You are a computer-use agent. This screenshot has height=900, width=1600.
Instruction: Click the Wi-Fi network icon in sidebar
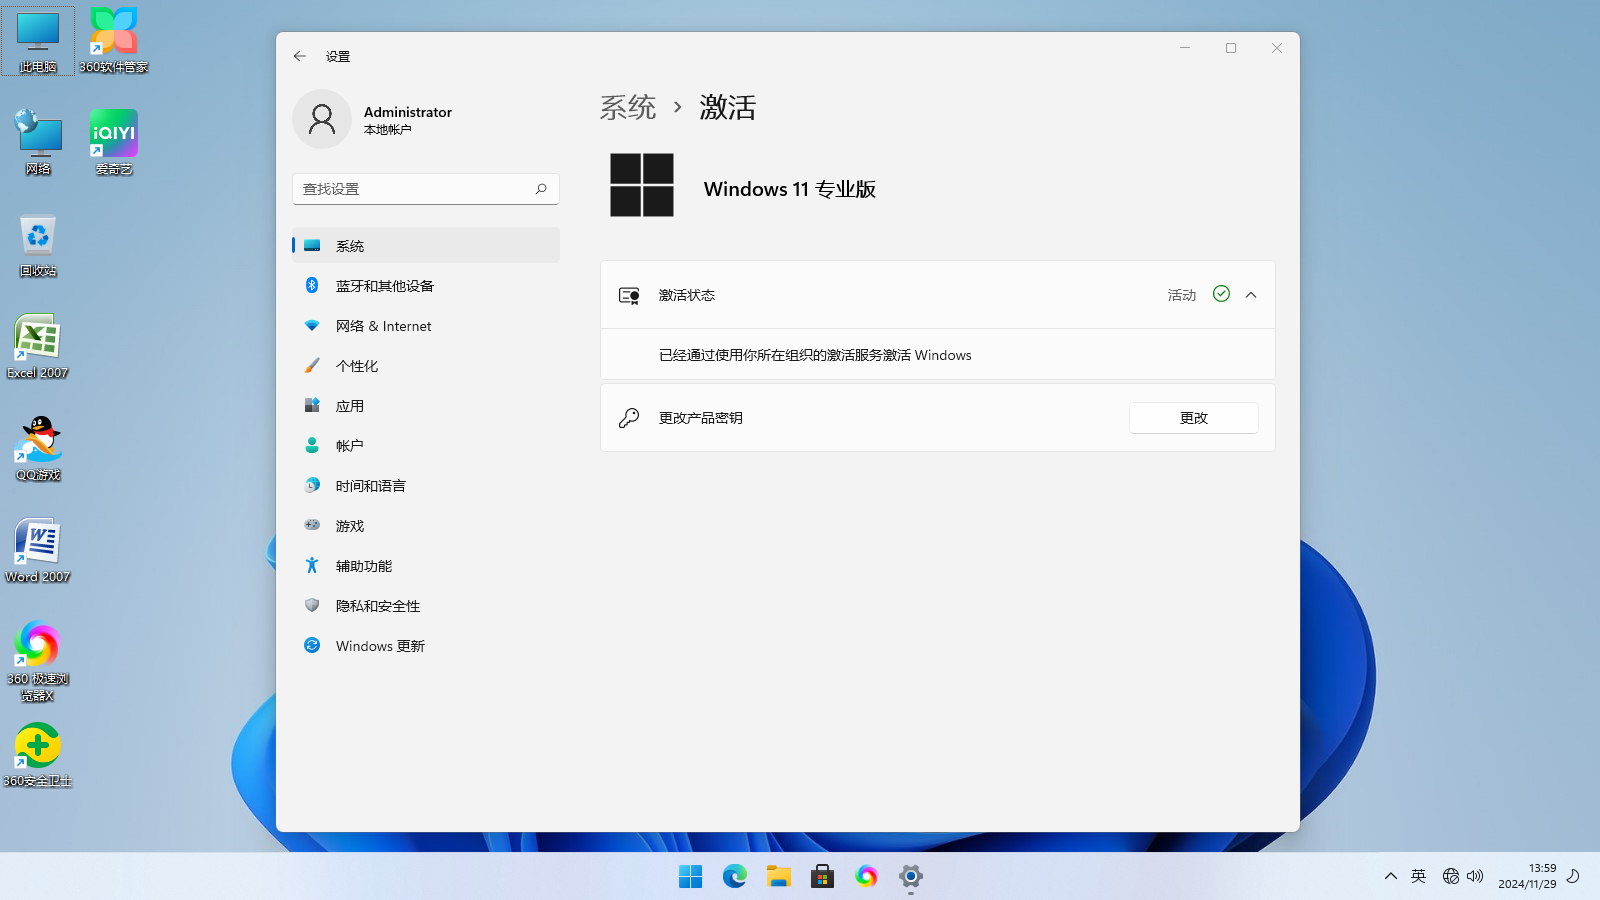pyautogui.click(x=312, y=325)
